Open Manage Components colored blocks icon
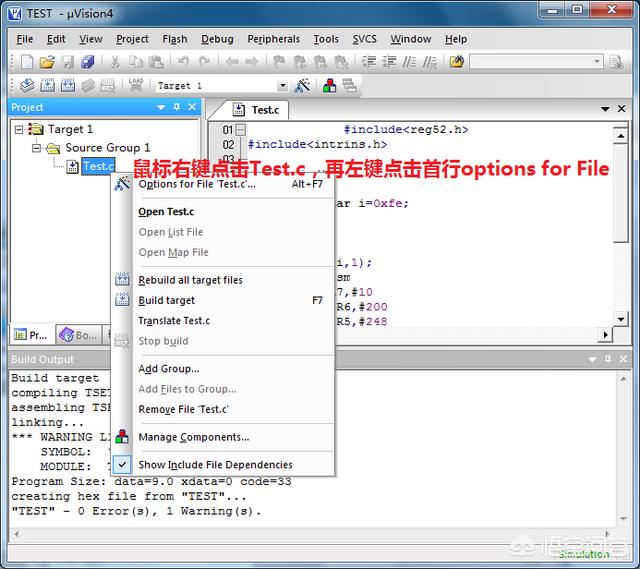 tap(329, 85)
